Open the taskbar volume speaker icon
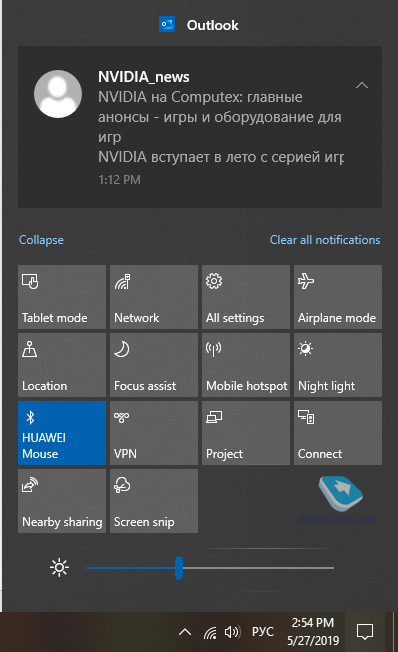398x652 pixels. tap(232, 632)
